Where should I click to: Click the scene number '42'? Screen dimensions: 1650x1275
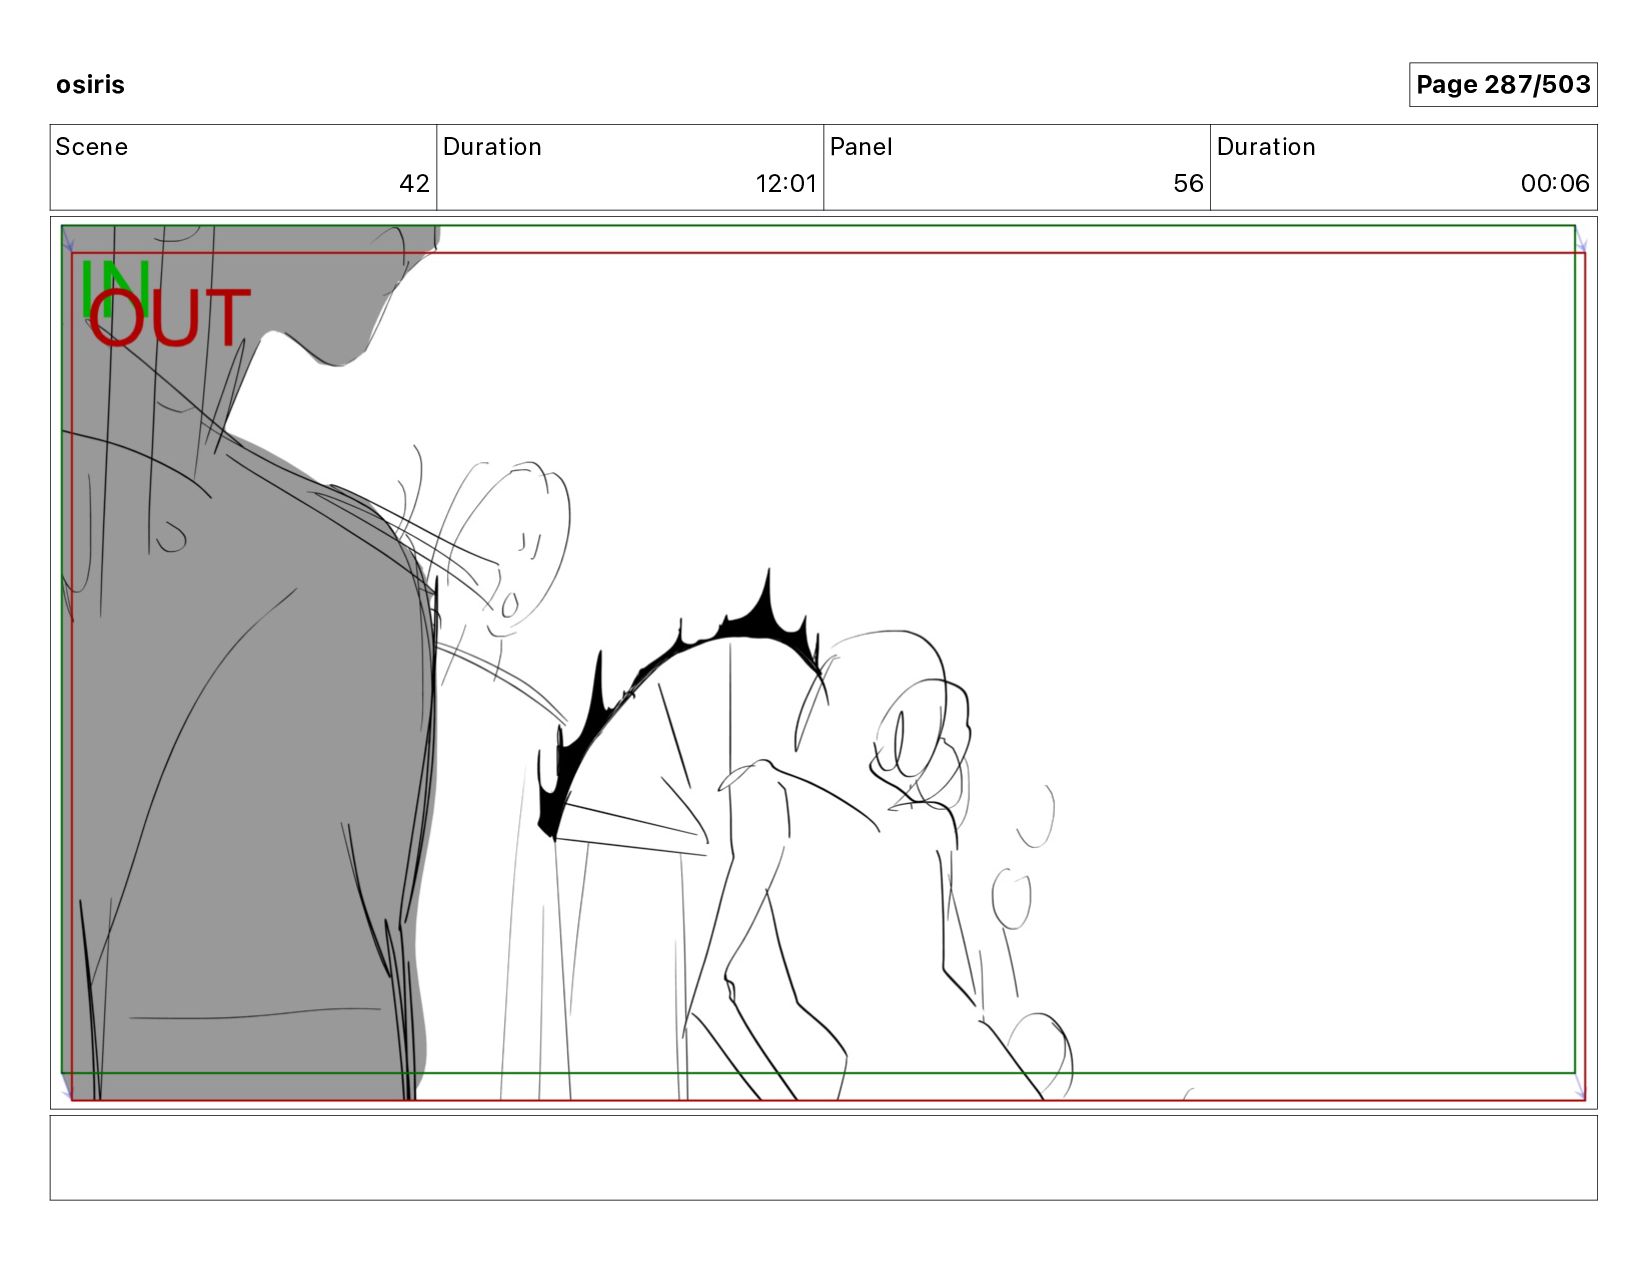(x=414, y=184)
